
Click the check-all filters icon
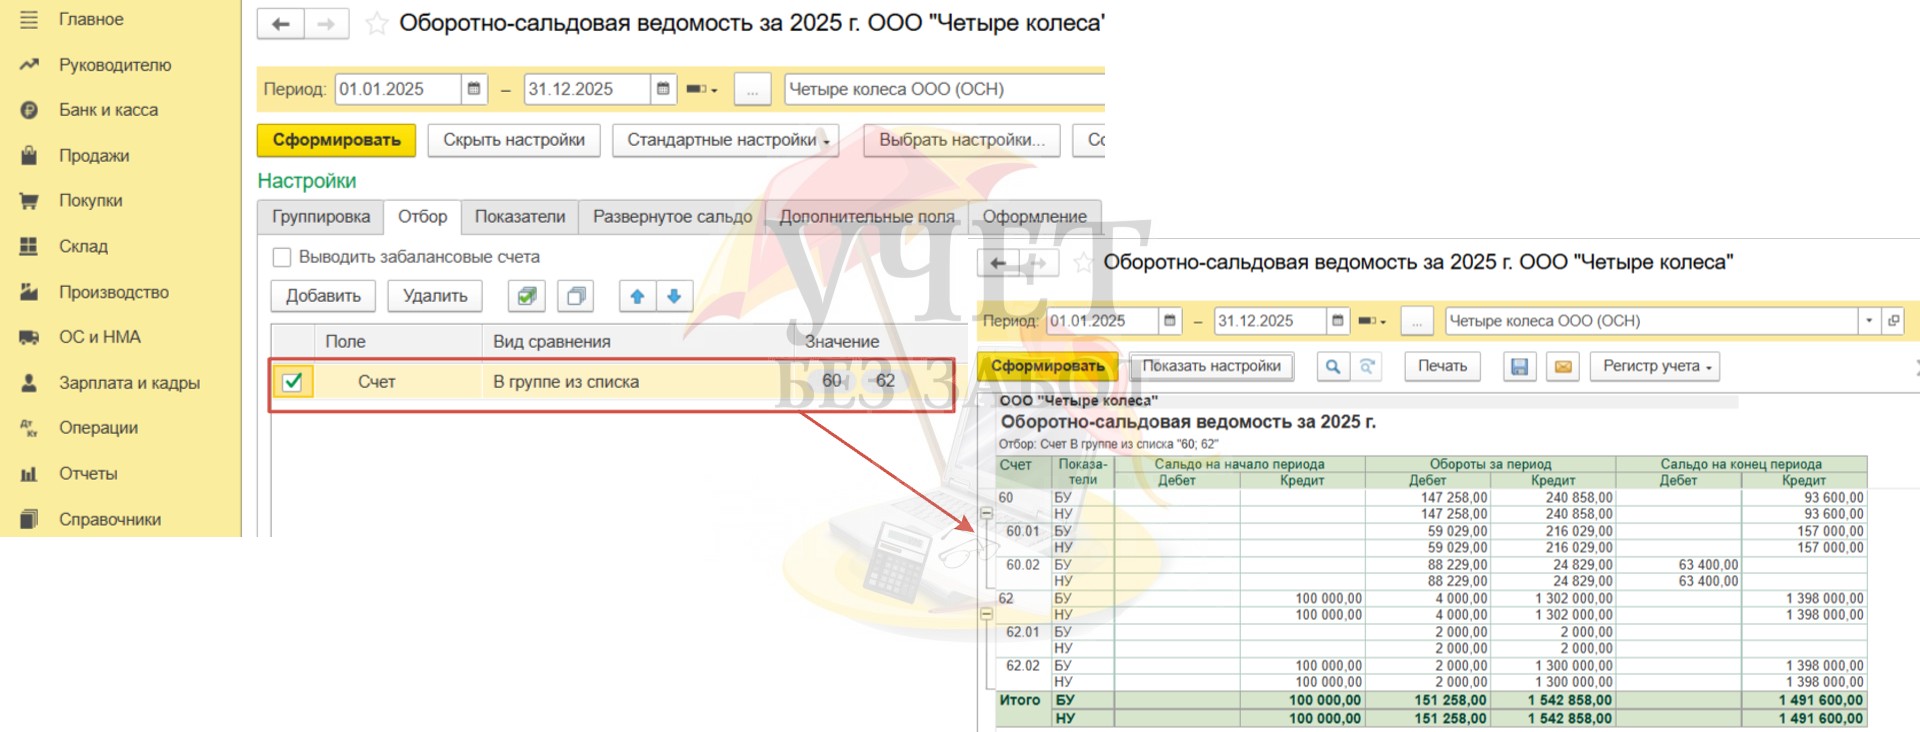526,296
